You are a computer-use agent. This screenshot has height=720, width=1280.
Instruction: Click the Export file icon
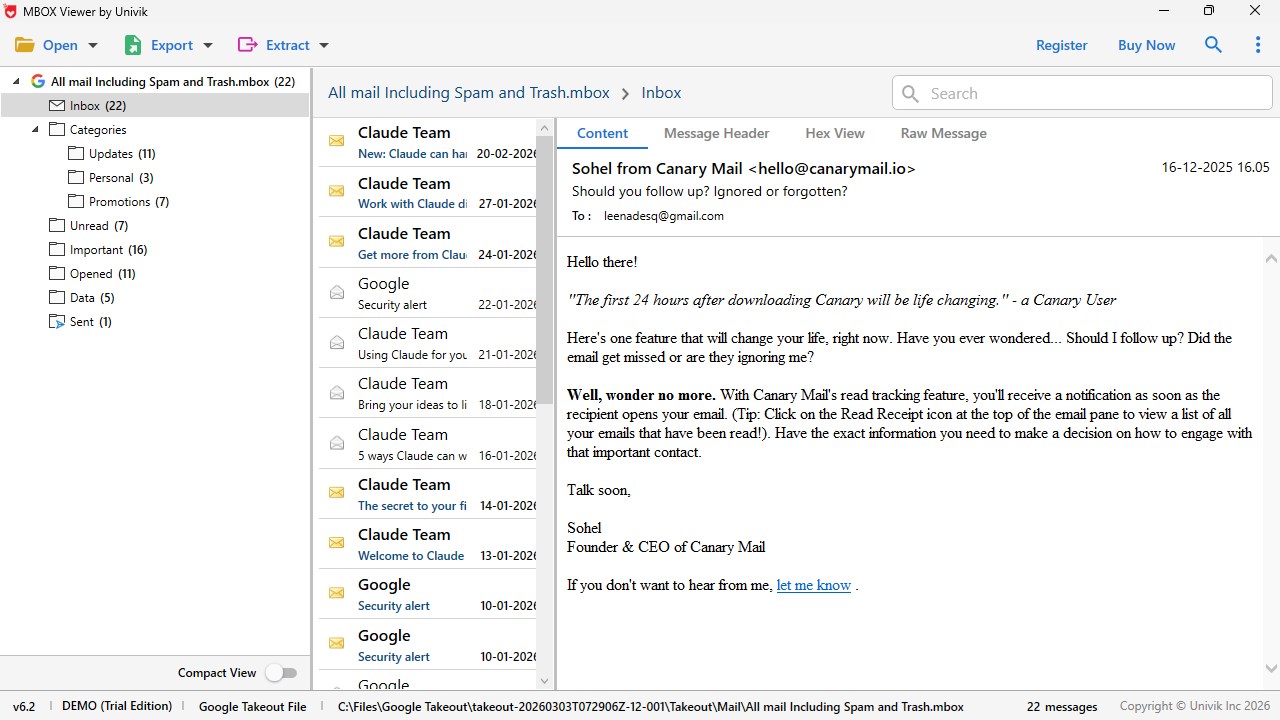[x=133, y=45]
